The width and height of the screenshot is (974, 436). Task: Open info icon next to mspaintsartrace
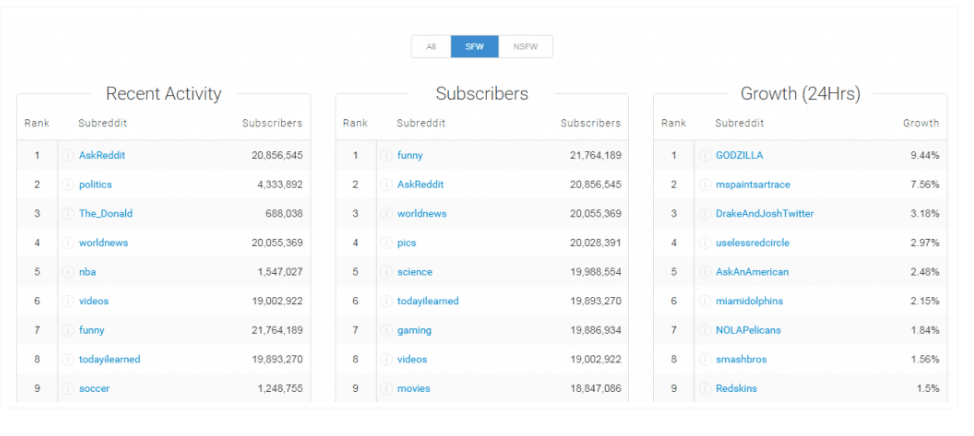coord(704,184)
